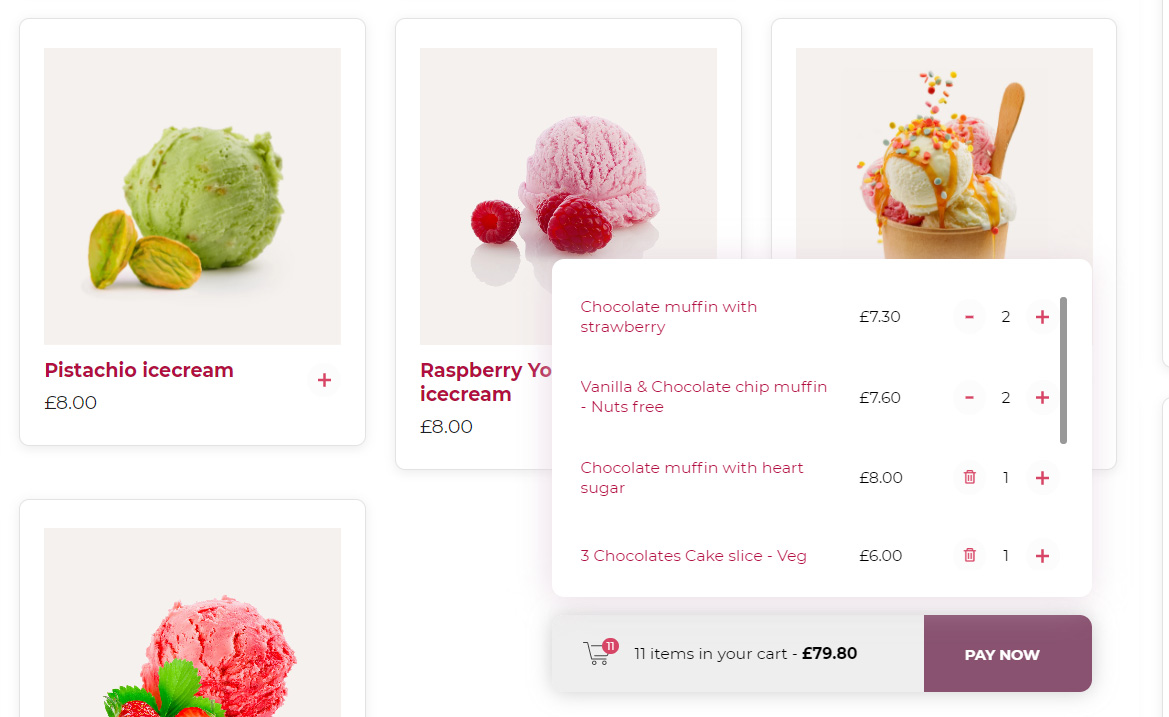Open Chocolate muffin with heart sugar link
1169x717 pixels.
[692, 478]
